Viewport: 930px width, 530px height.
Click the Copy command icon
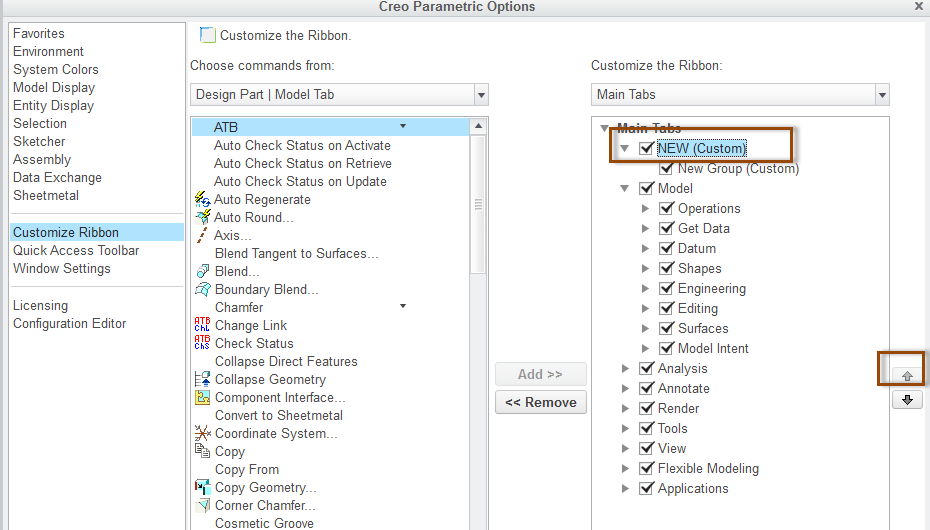202,451
